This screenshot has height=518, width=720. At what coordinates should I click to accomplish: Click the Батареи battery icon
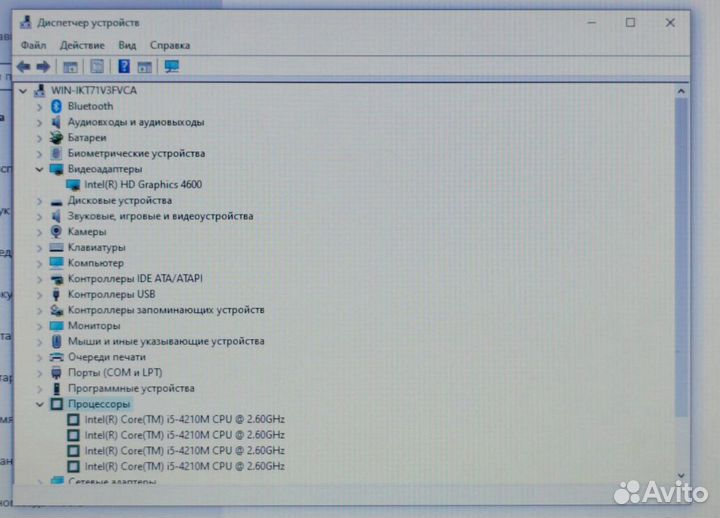pos(56,138)
